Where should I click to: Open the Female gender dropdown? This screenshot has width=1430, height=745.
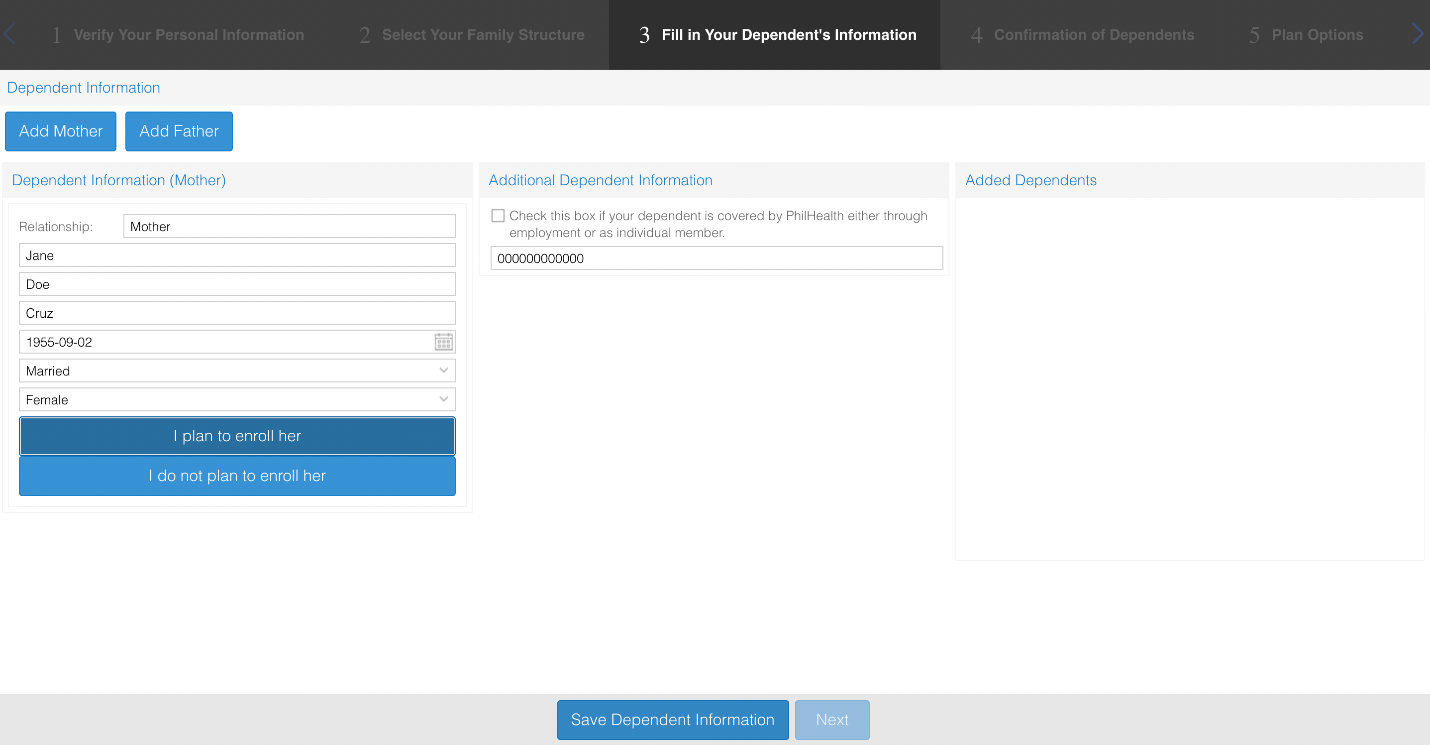(237, 400)
